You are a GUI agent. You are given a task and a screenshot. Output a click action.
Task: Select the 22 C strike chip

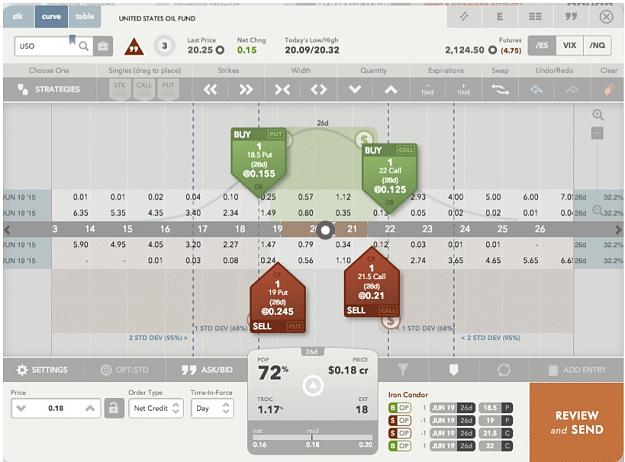pos(496,446)
